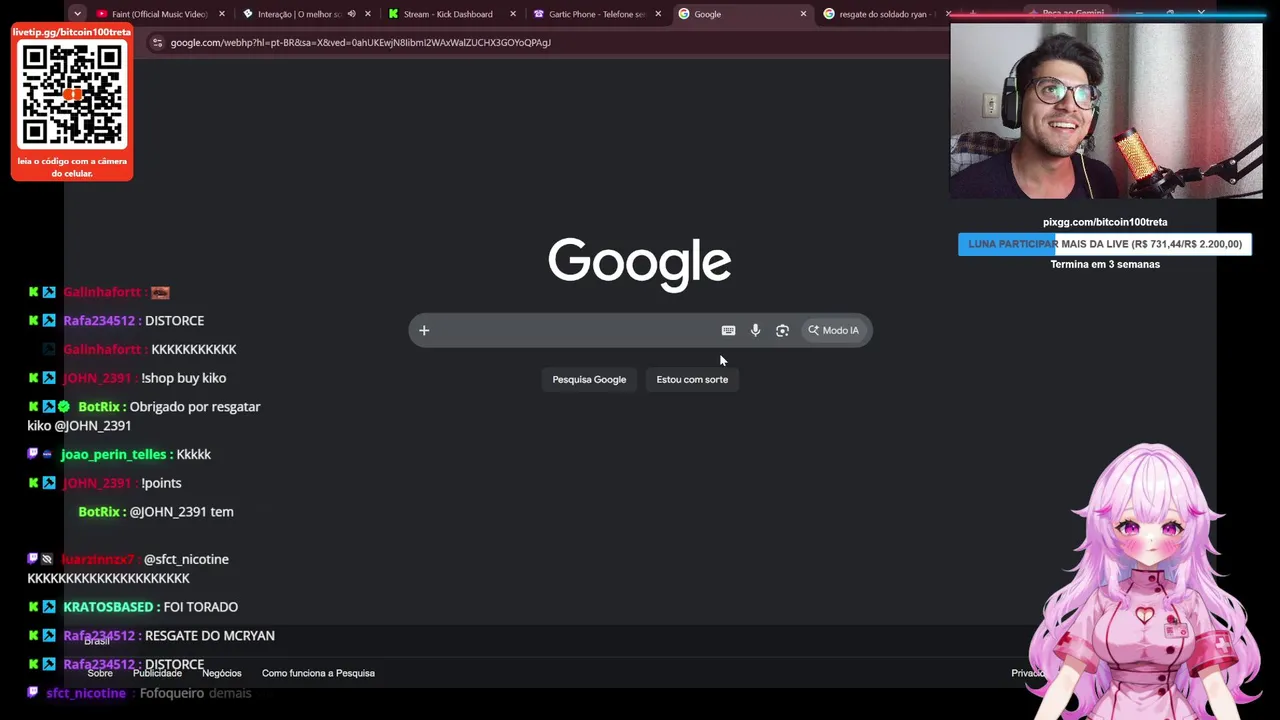Open the Sobre footer link
Screen dimensions: 1280x720
[x=100, y=674]
